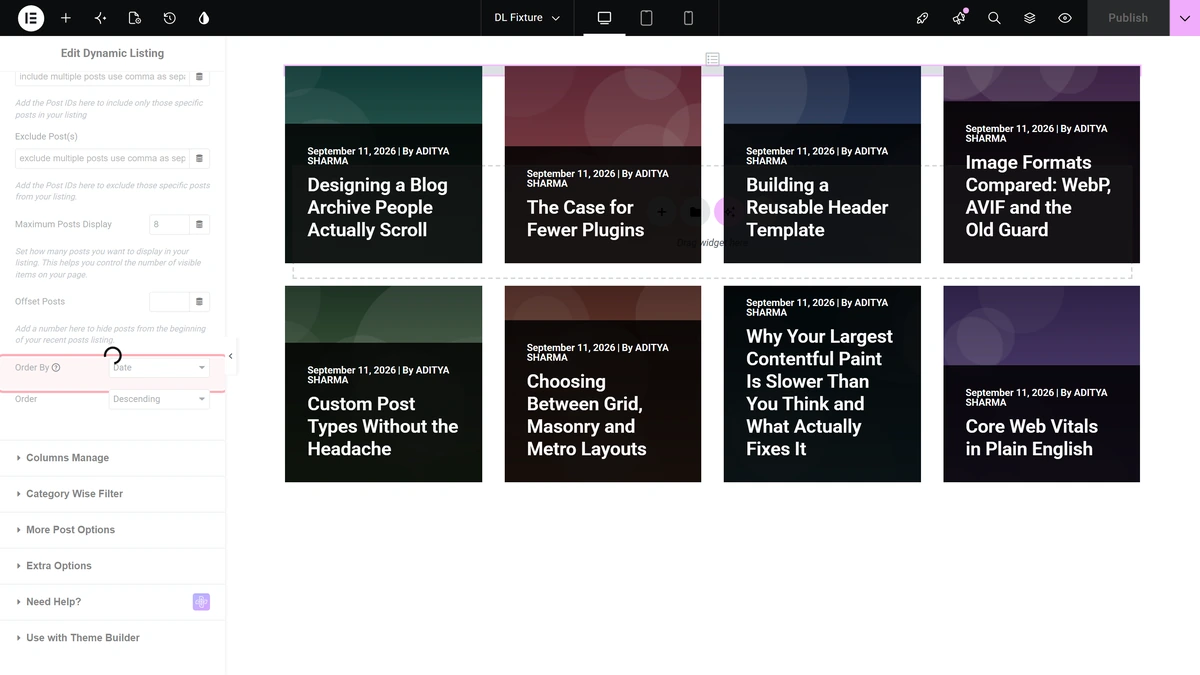Open the page settings document icon

(135, 18)
